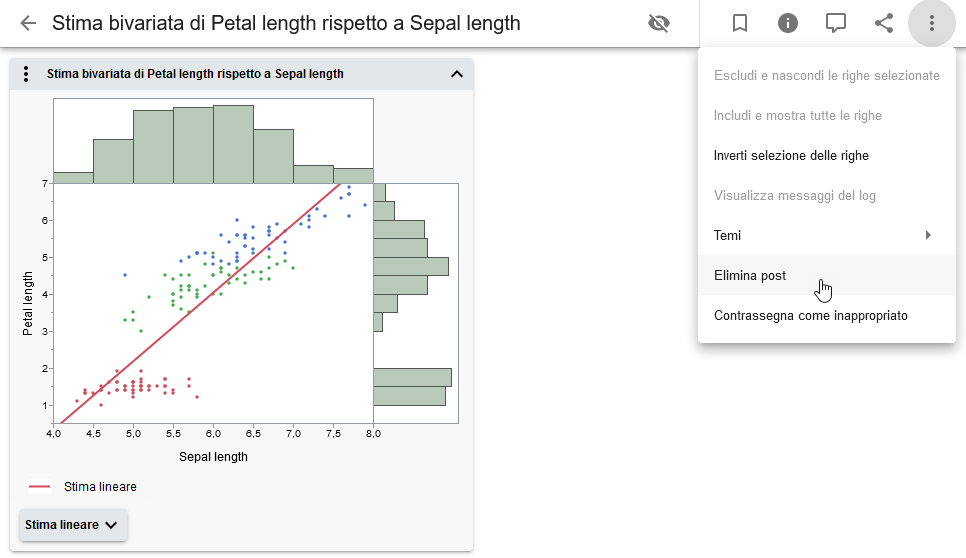Image resolution: width=966 pixels, height=558 pixels.
Task: Click the report panel title text
Action: 195,74
